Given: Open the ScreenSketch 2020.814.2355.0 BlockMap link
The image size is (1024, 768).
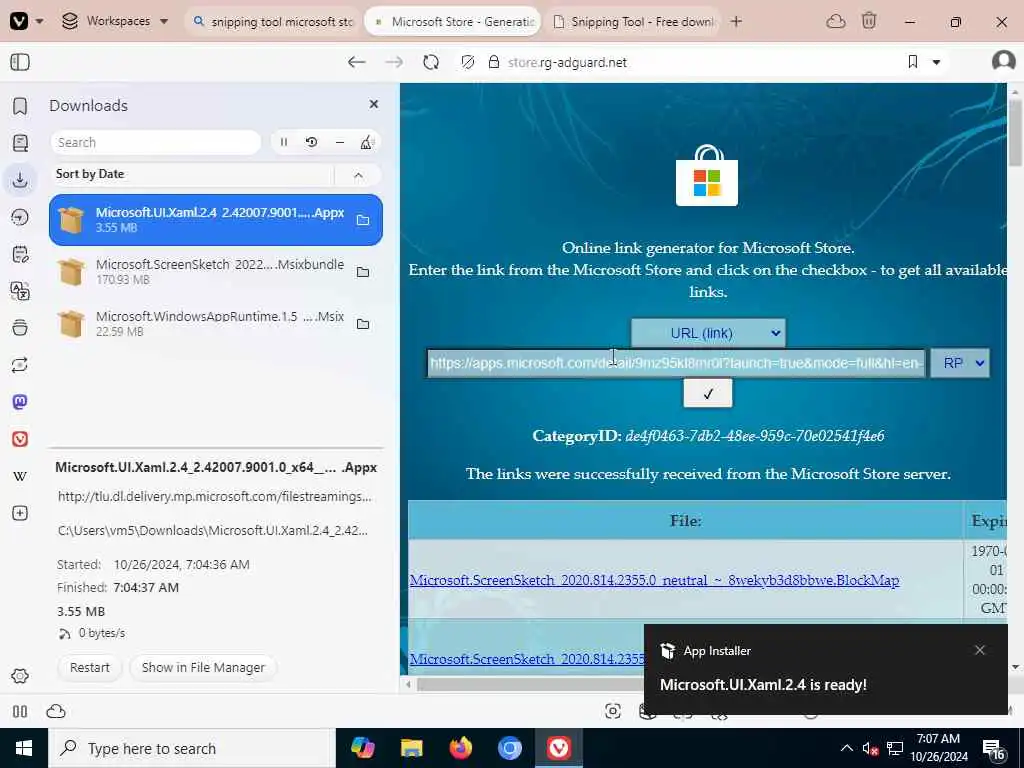Looking at the screenshot, I should (654, 580).
